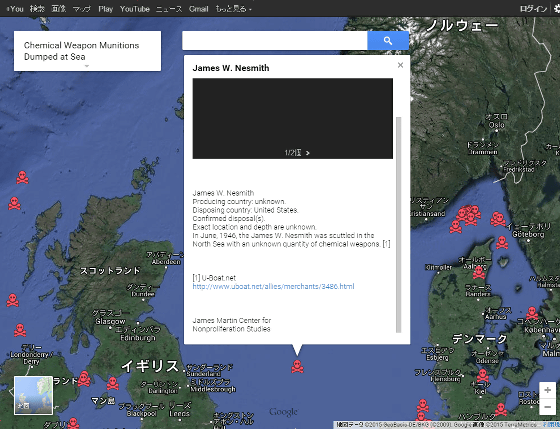
Task: Open Gmail in the top bar
Action: (x=199, y=9)
